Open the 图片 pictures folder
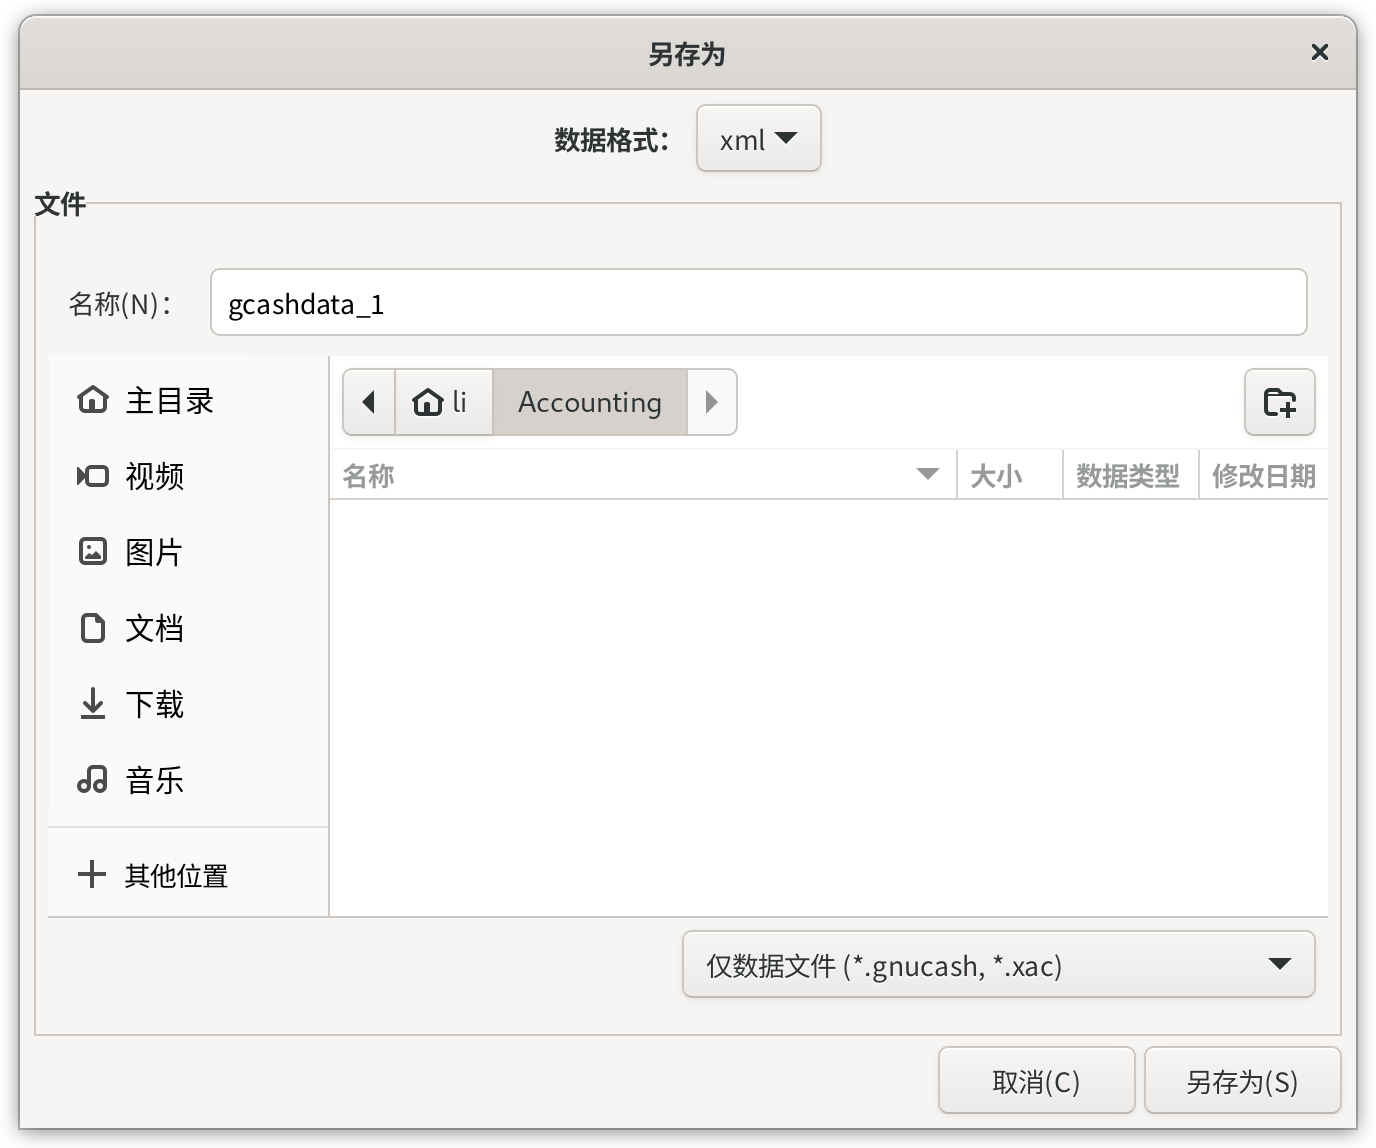The image size is (1376, 1148). (x=188, y=553)
